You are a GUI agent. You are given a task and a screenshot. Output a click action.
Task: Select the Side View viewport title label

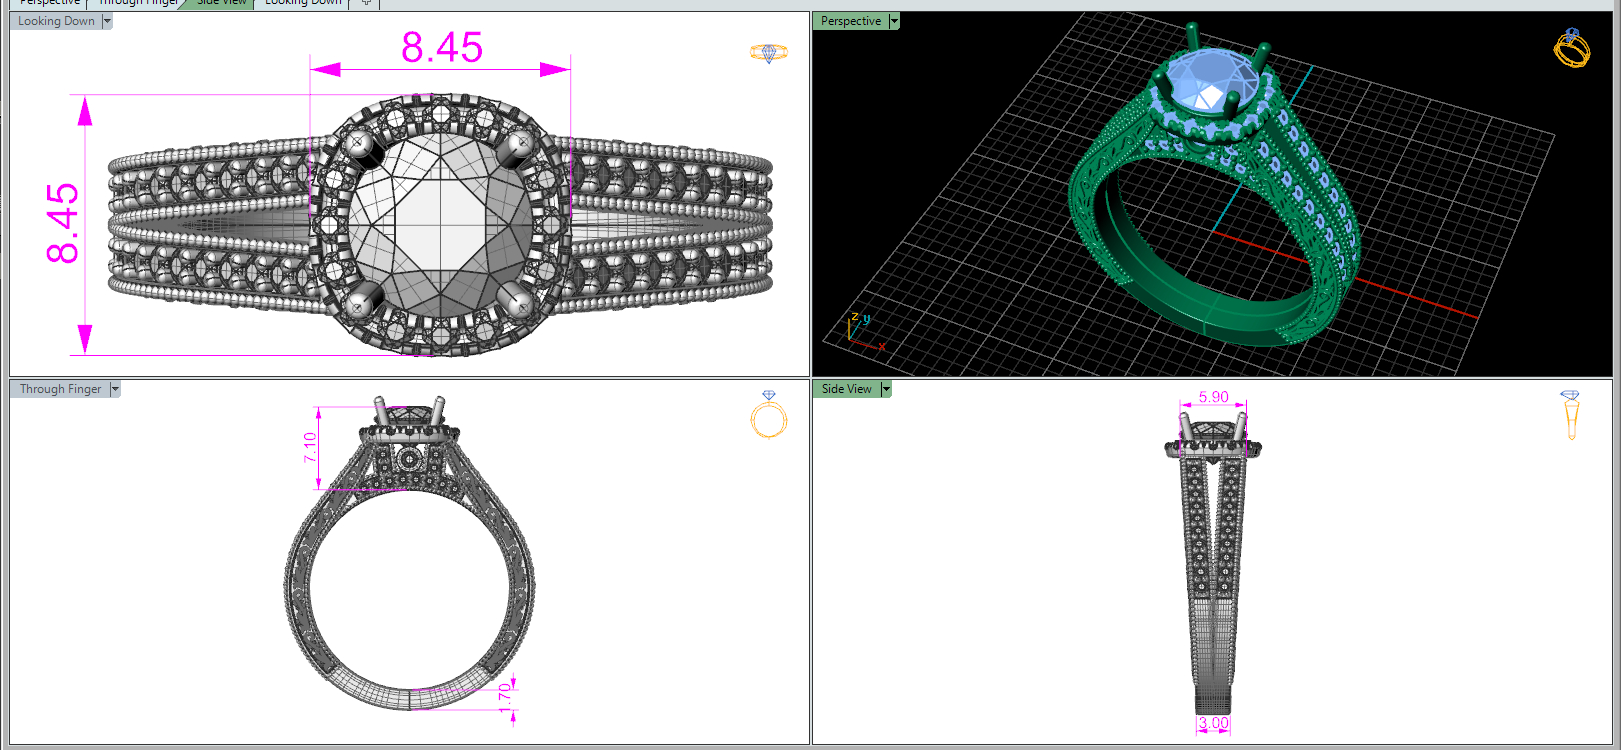pyautogui.click(x=846, y=389)
